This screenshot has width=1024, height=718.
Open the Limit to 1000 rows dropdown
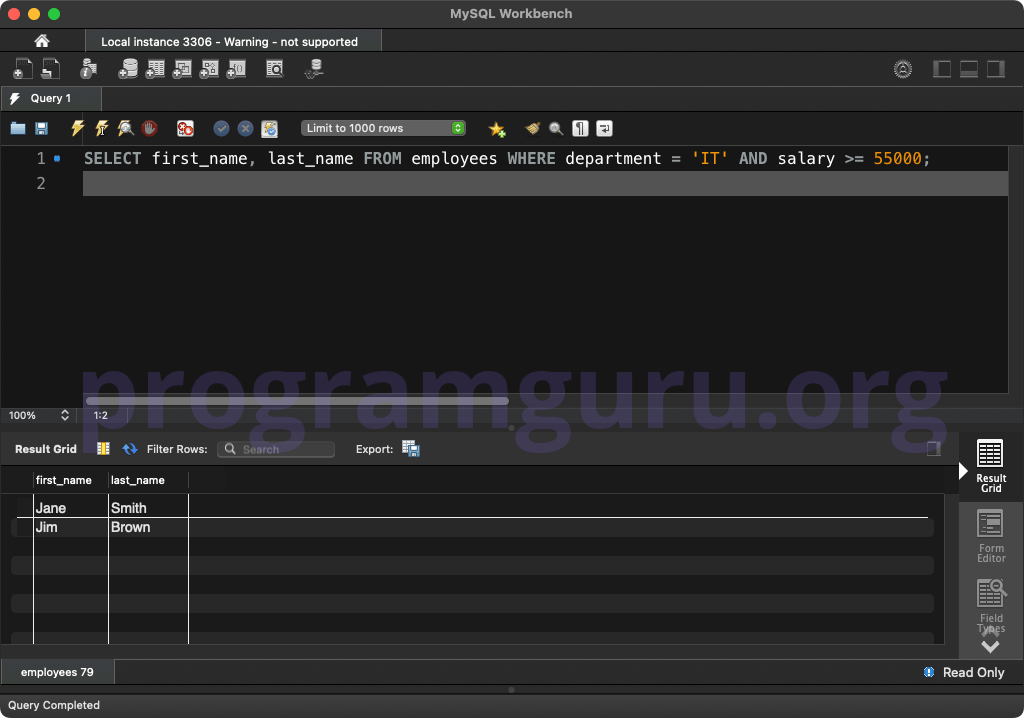point(383,128)
